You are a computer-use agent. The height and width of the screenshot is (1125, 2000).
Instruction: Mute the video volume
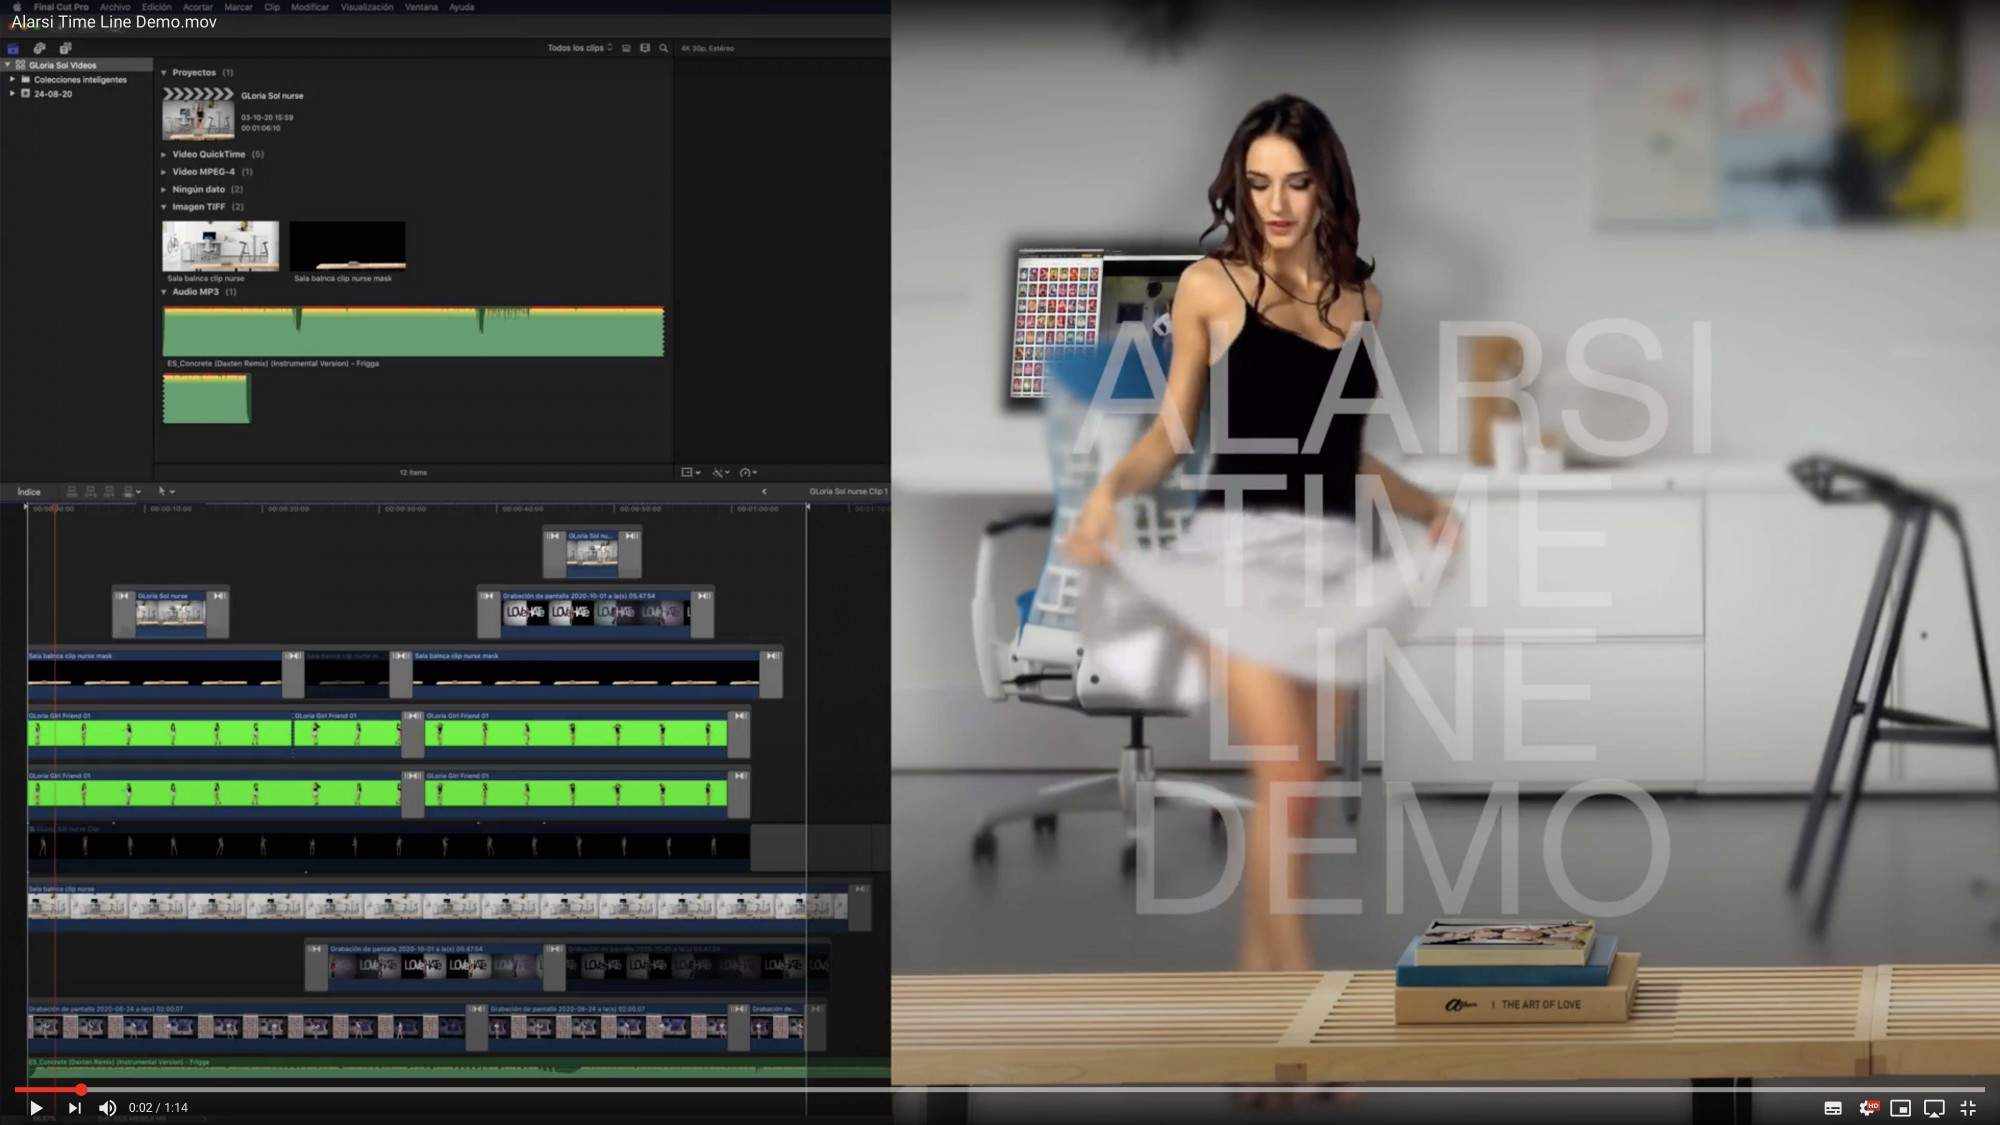[107, 1107]
